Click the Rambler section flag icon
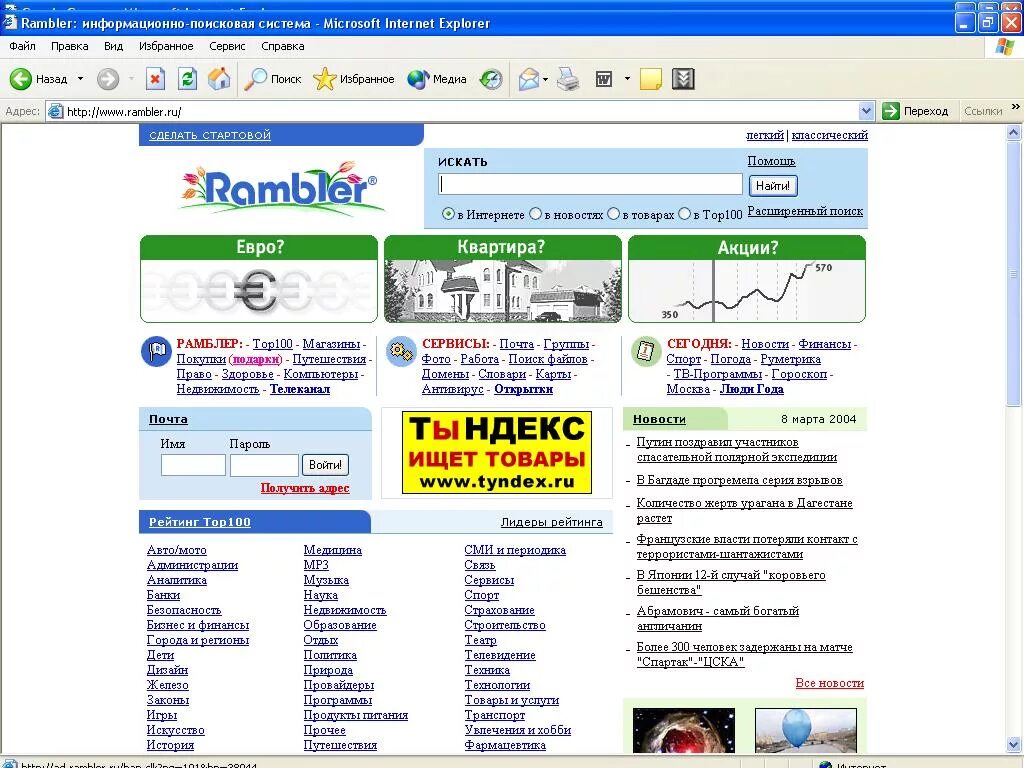1024x768 pixels. point(156,351)
